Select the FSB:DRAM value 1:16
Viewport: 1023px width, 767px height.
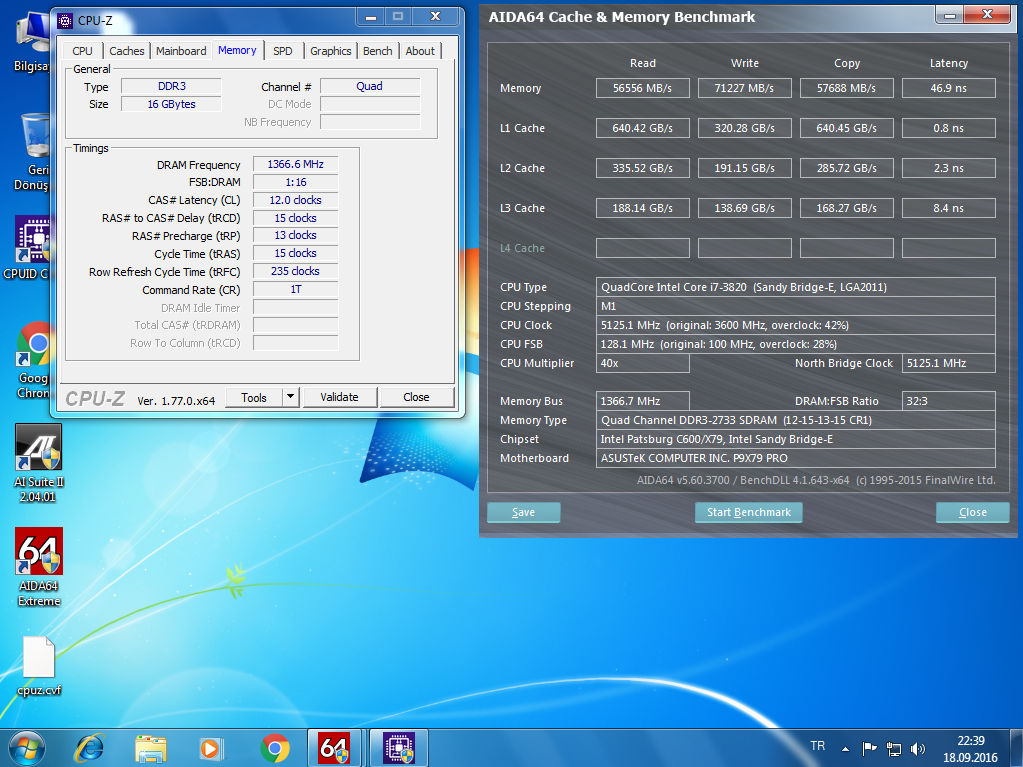[x=296, y=183]
